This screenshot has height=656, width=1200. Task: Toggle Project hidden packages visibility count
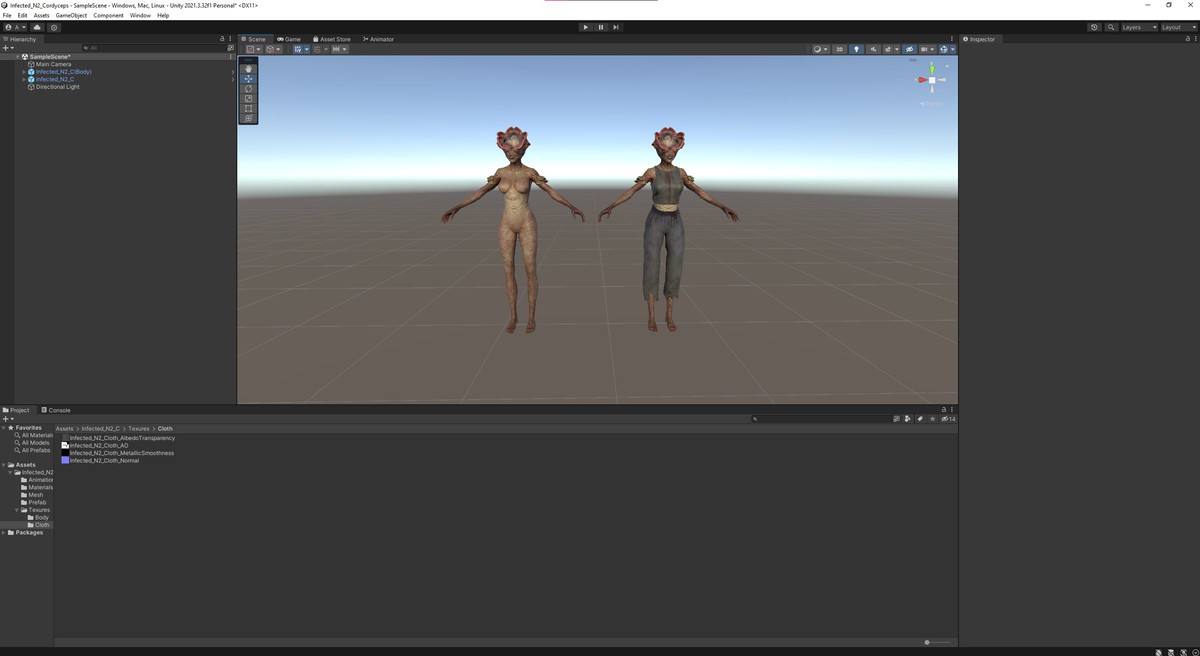(949, 419)
